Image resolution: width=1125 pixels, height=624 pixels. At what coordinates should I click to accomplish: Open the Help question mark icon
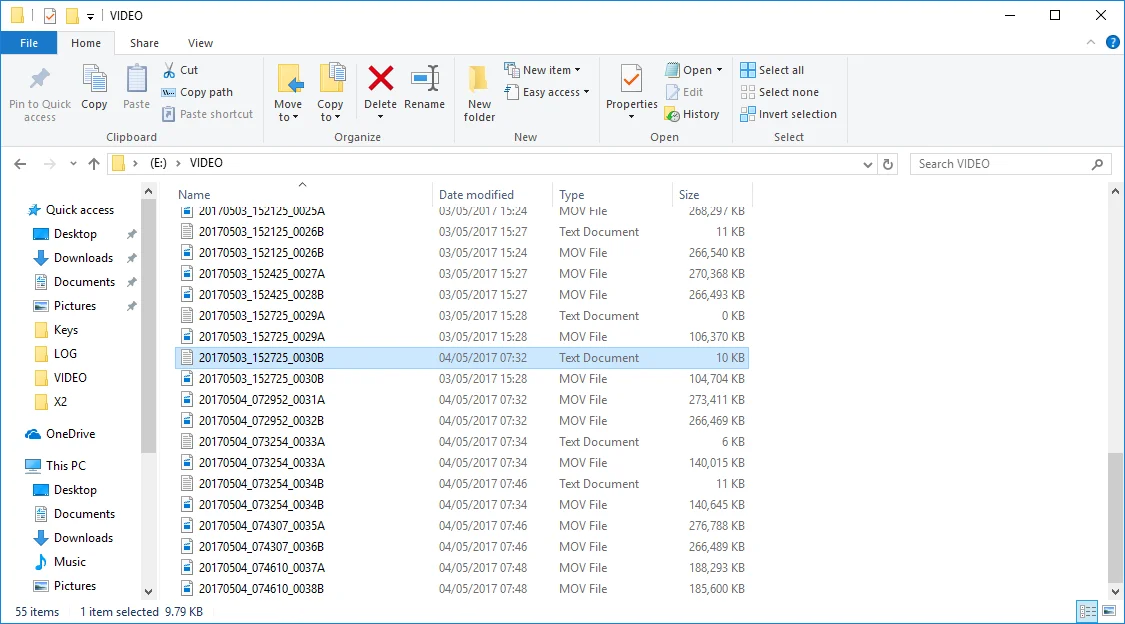click(x=1113, y=42)
